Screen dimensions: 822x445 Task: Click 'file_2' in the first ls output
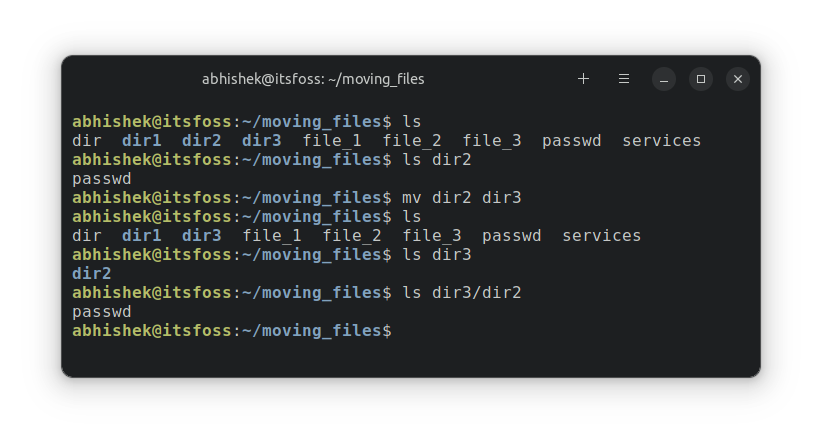coord(412,140)
